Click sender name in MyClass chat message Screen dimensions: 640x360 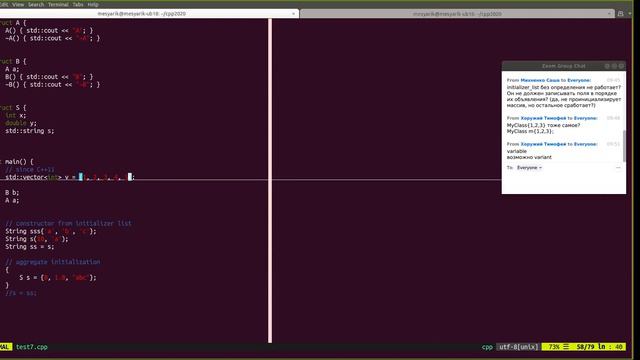coord(543,118)
